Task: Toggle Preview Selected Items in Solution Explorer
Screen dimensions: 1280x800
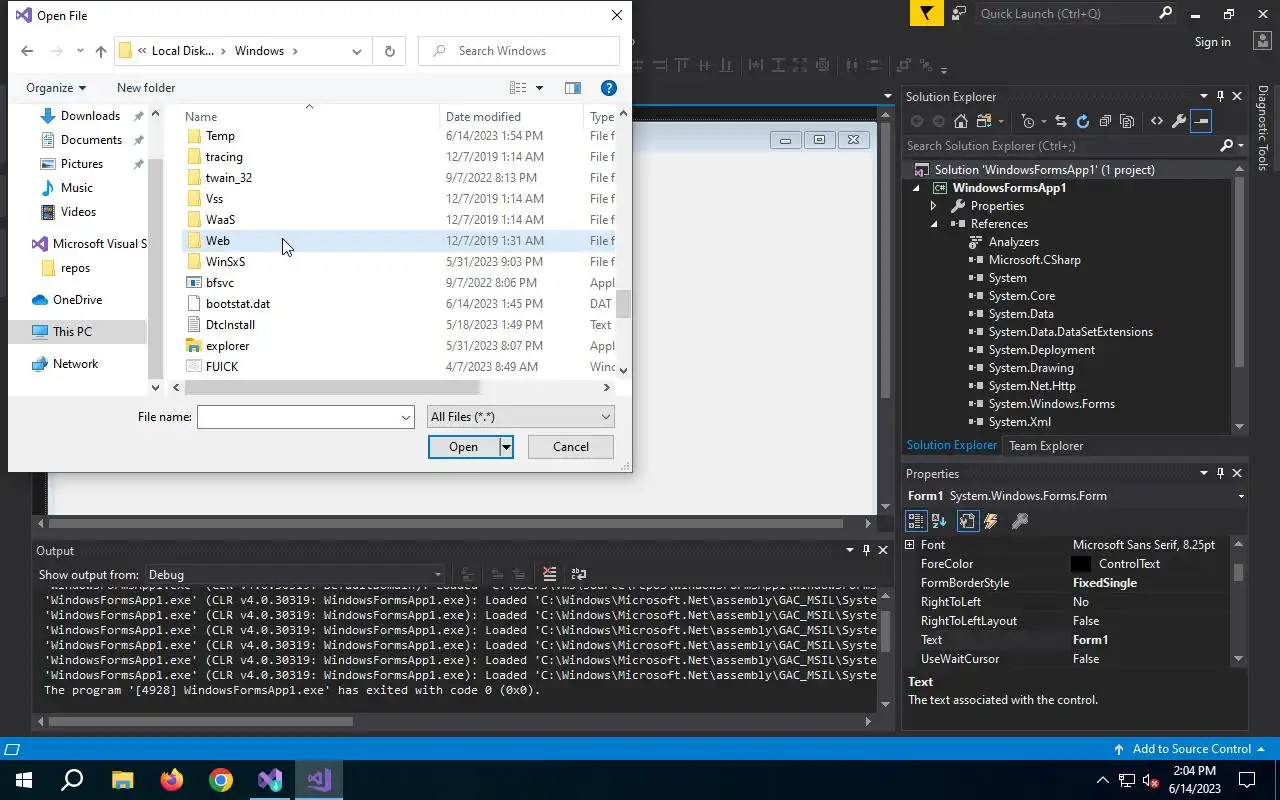Action: [x=1201, y=121]
